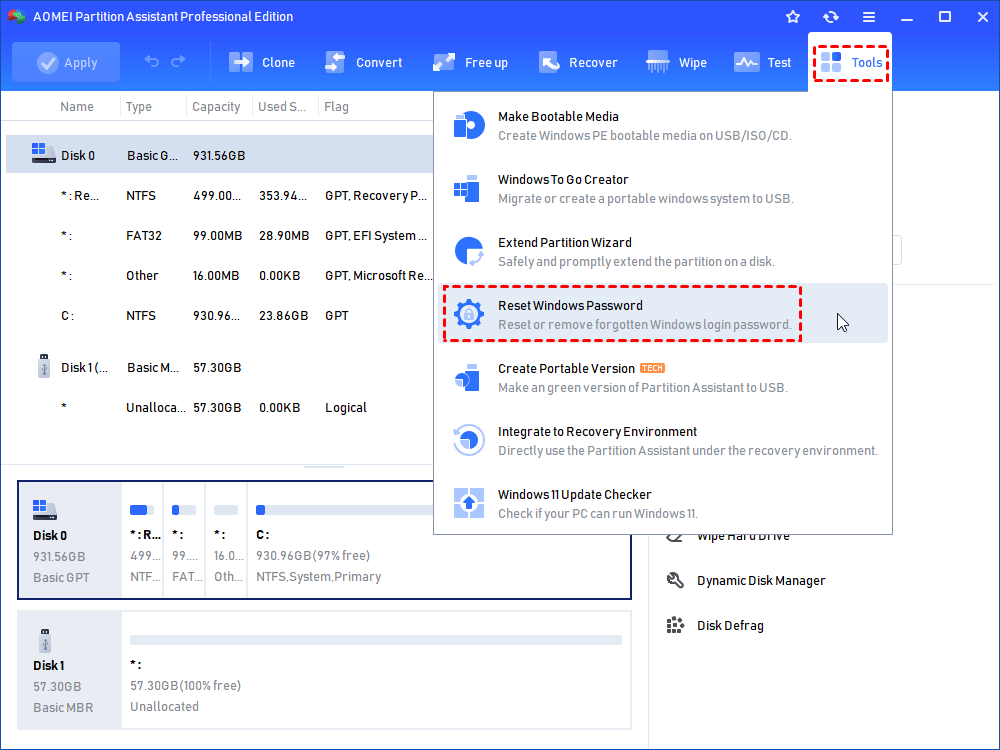Click the star favorite icon
The height and width of the screenshot is (750, 1000).
792,16
